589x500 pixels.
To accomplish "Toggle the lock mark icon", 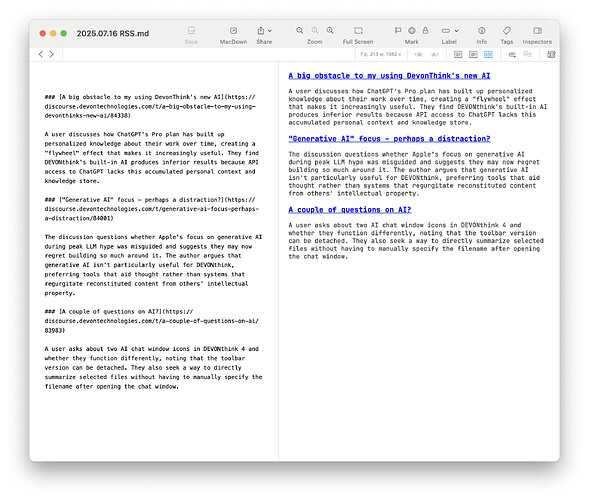I will tap(425, 30).
